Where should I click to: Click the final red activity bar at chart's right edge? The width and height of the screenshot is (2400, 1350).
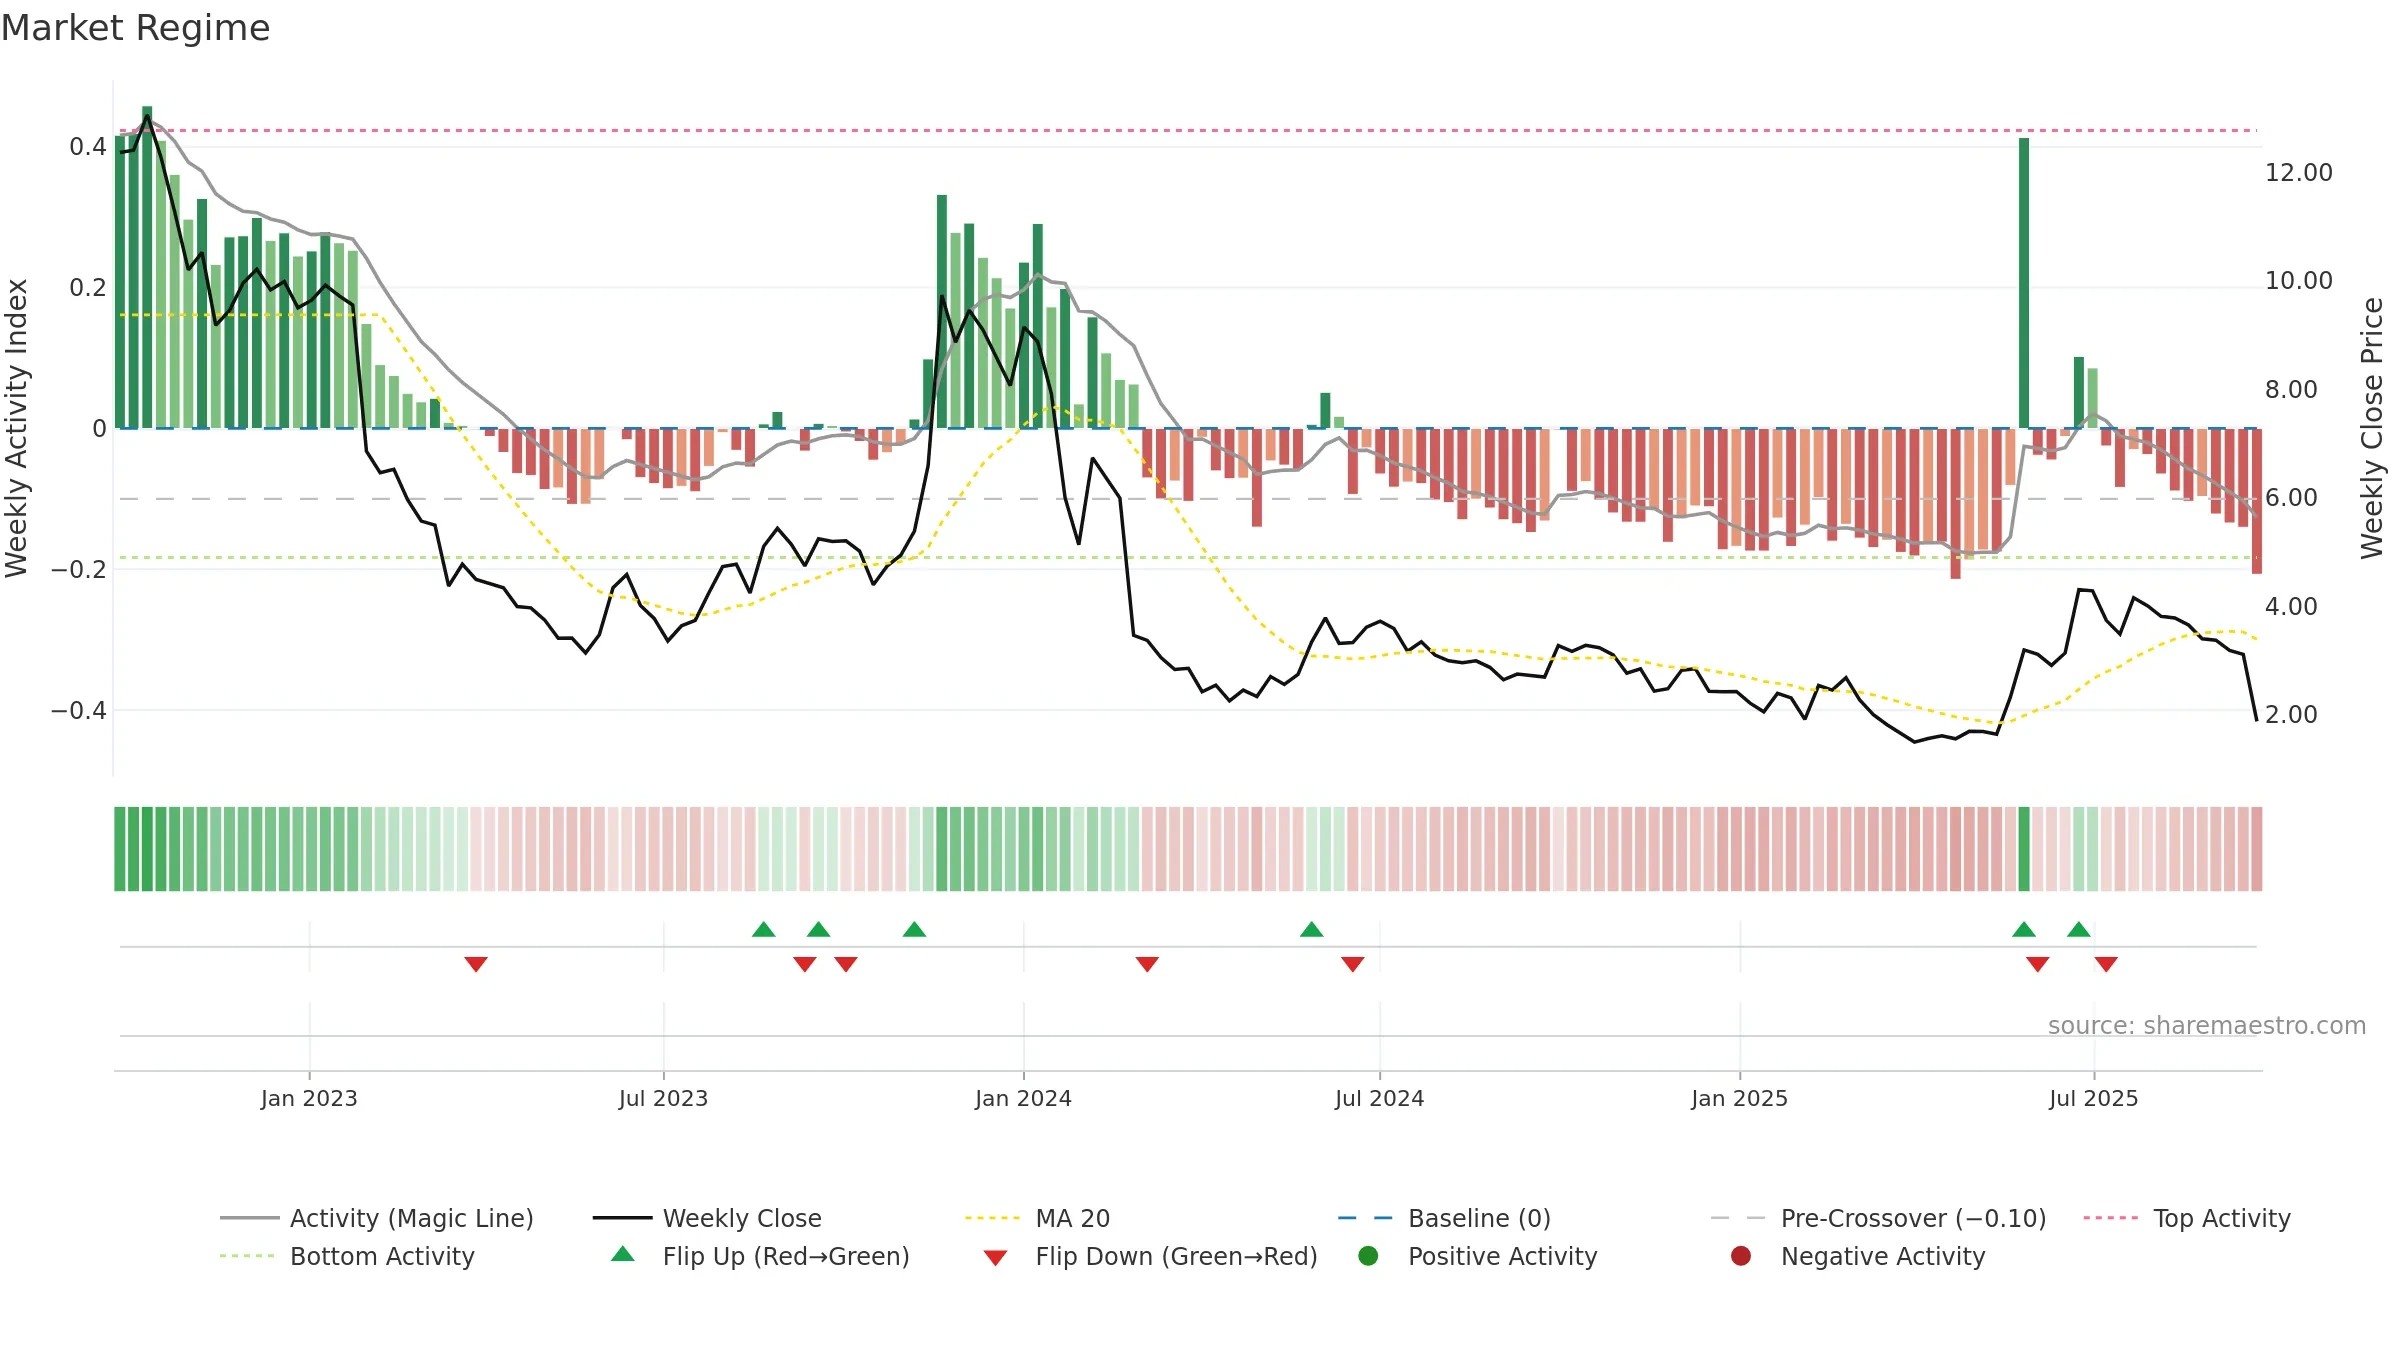point(2257,501)
